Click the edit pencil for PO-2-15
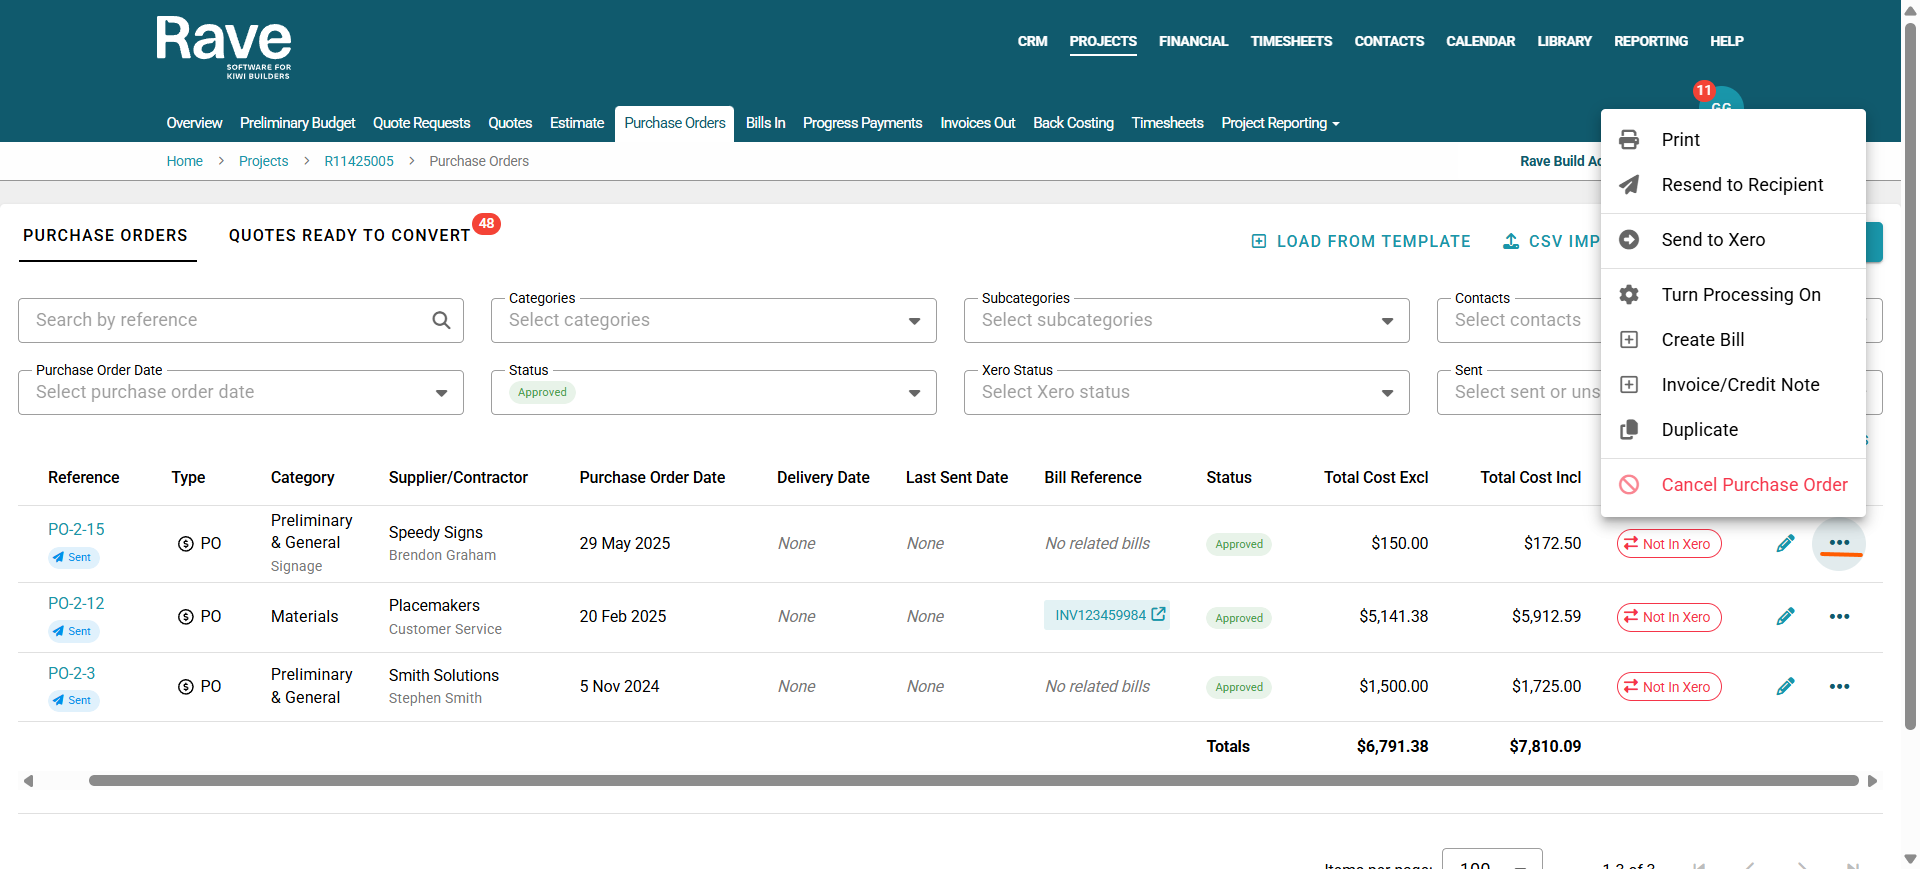 click(1785, 544)
